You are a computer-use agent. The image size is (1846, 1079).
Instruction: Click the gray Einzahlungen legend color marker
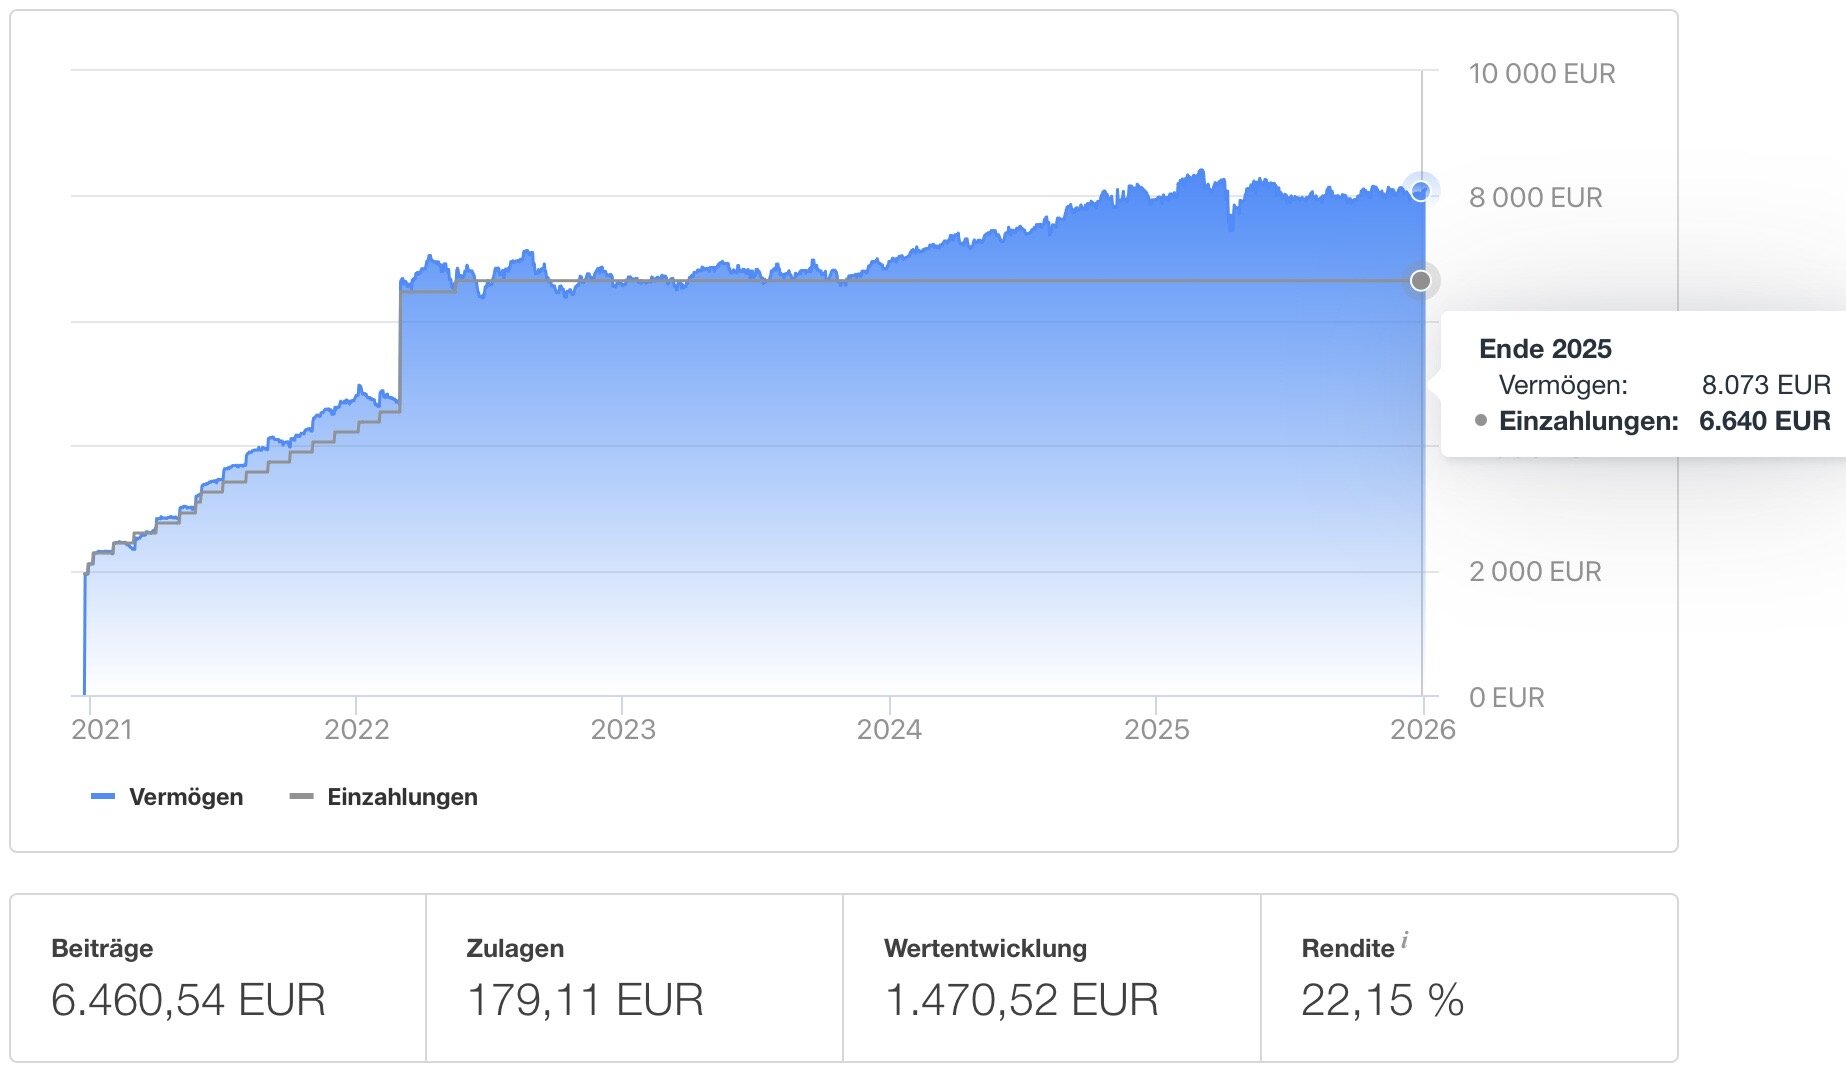coord(301,797)
